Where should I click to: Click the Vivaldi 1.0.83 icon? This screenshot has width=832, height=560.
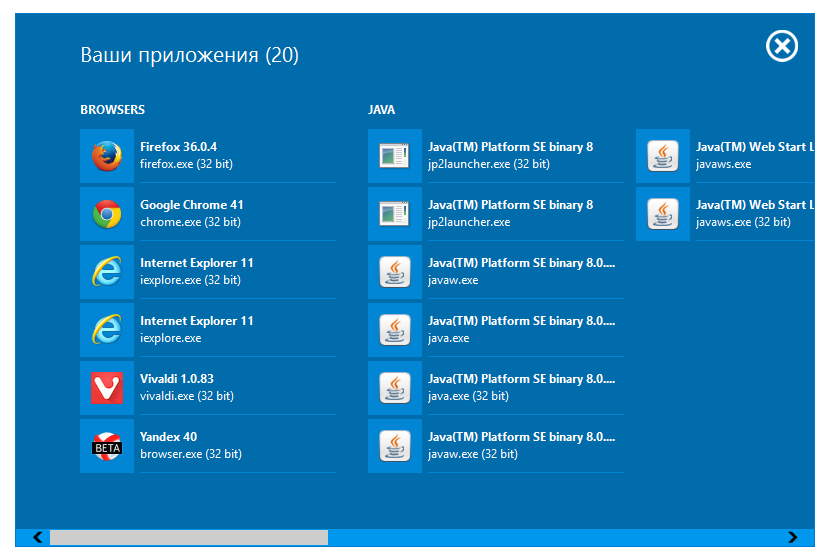coord(107,388)
